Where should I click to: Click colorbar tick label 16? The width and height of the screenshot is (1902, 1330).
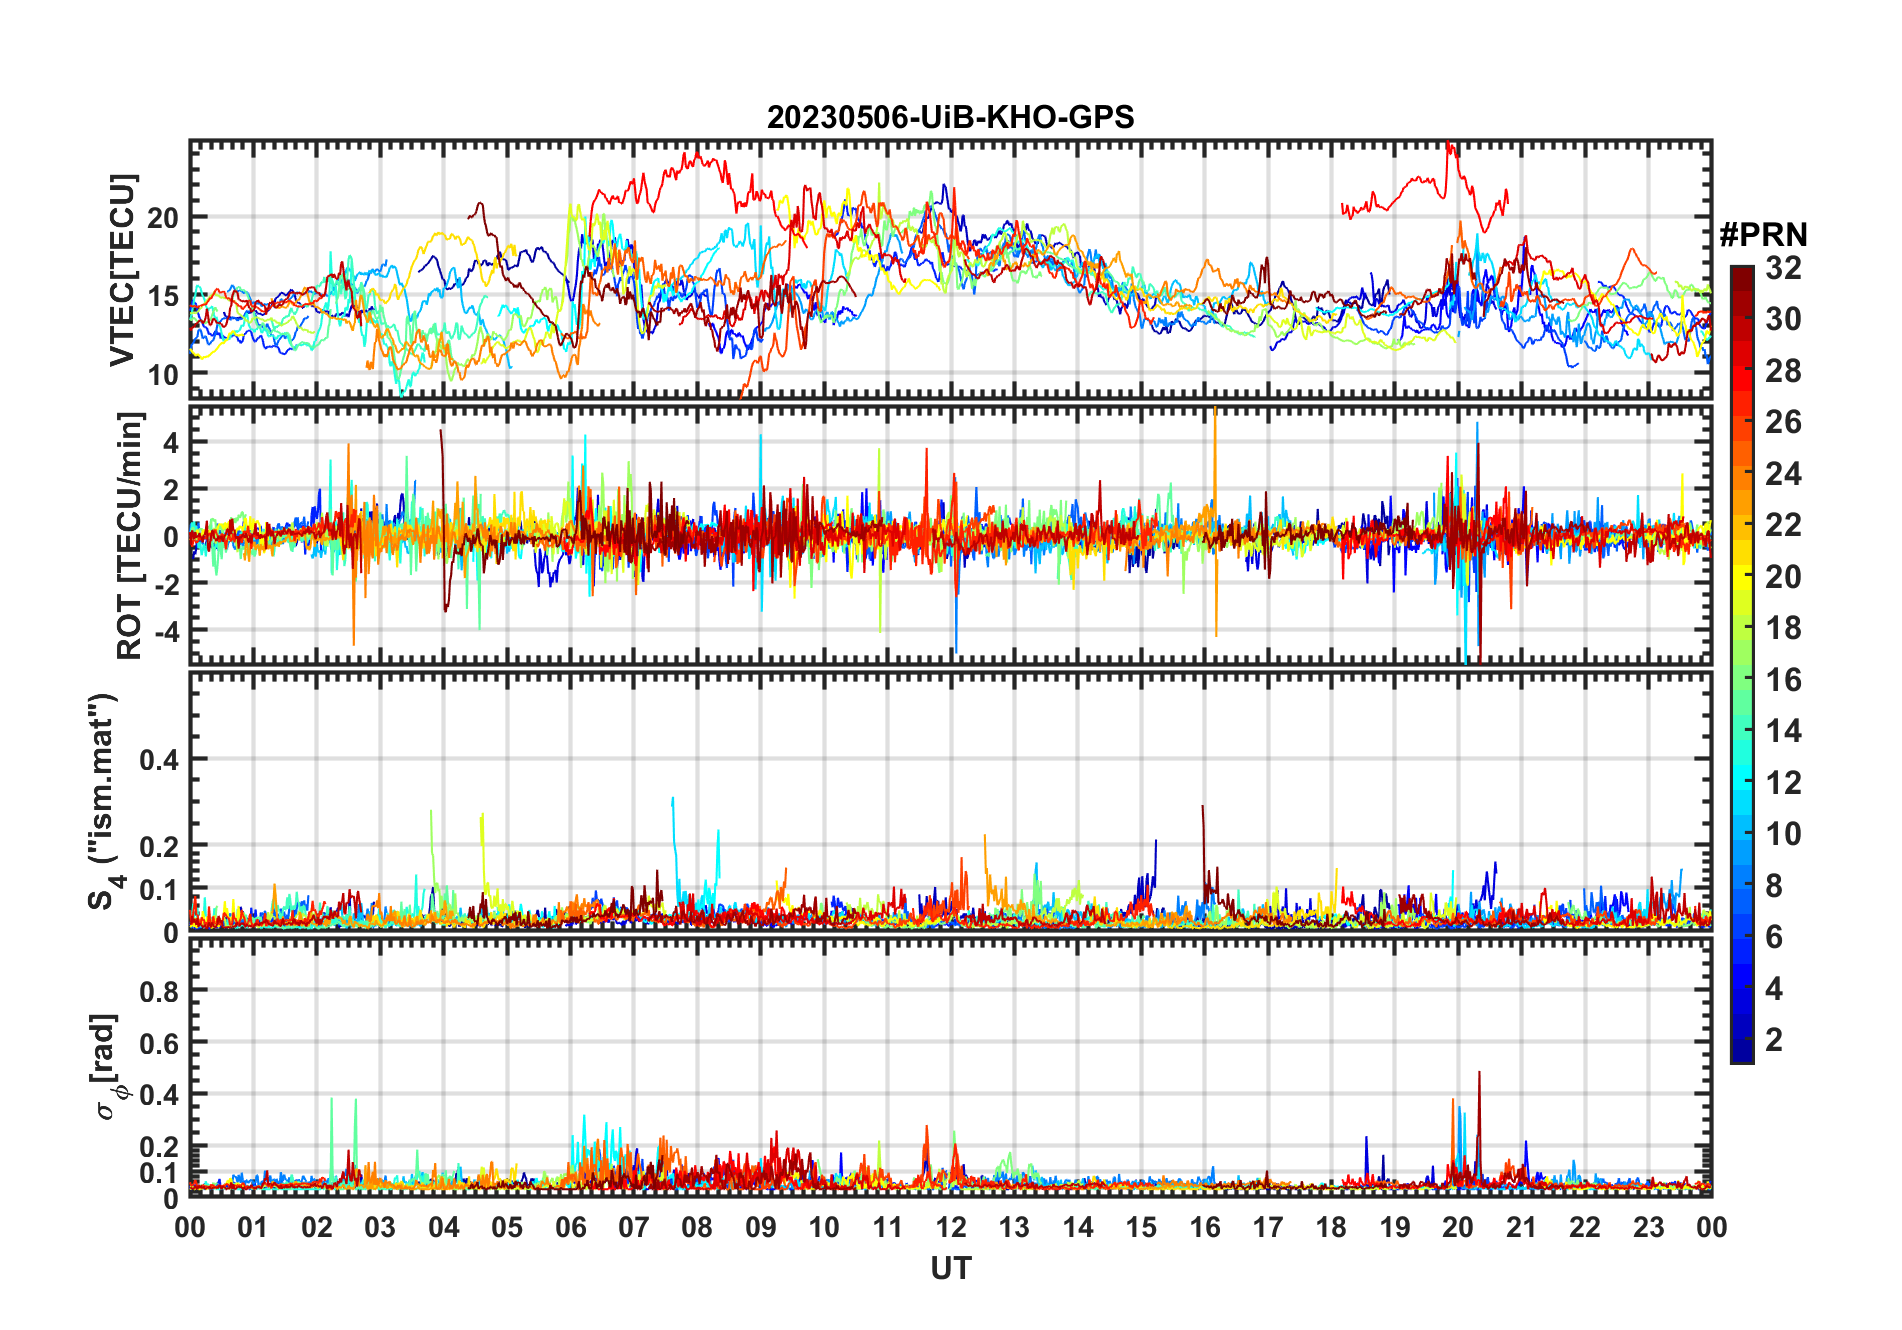click(x=1783, y=680)
